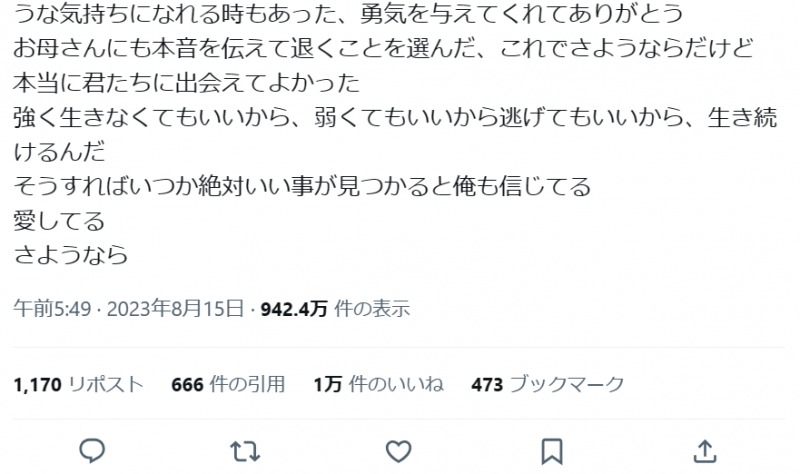Click the 午前5:49 timestamp

pos(52,309)
